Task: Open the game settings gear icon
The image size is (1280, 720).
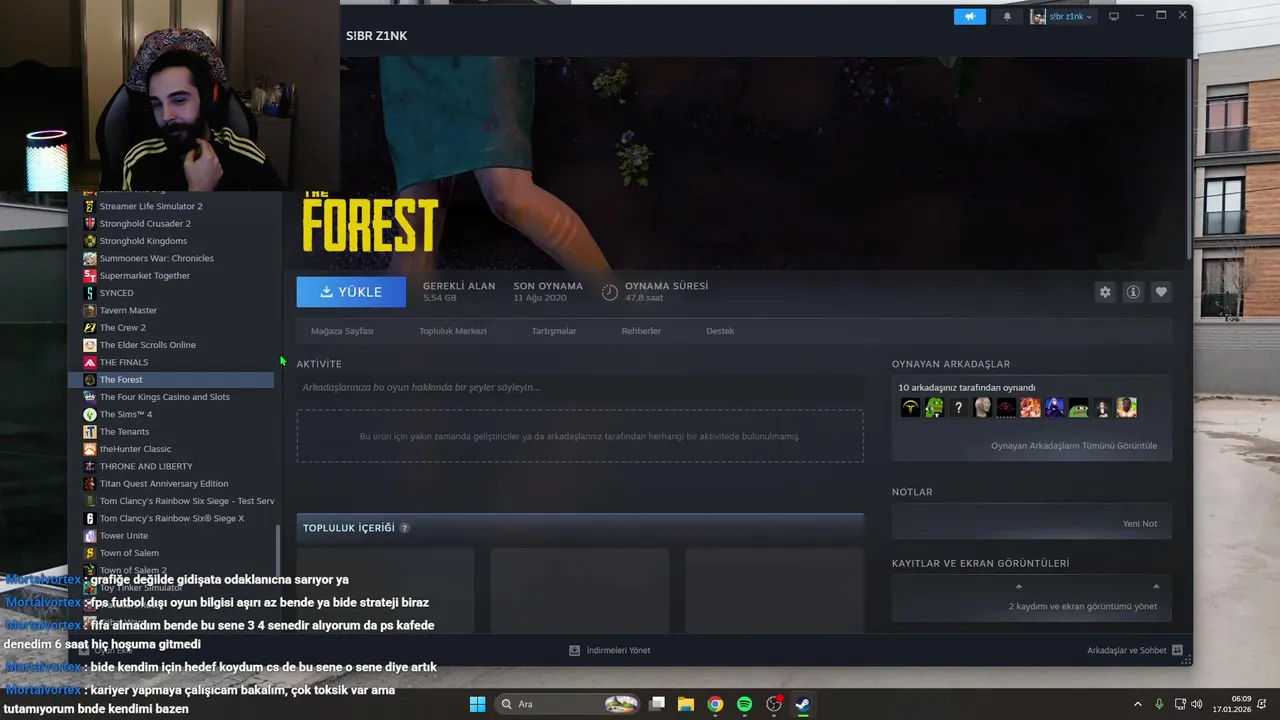Action: click(1105, 292)
